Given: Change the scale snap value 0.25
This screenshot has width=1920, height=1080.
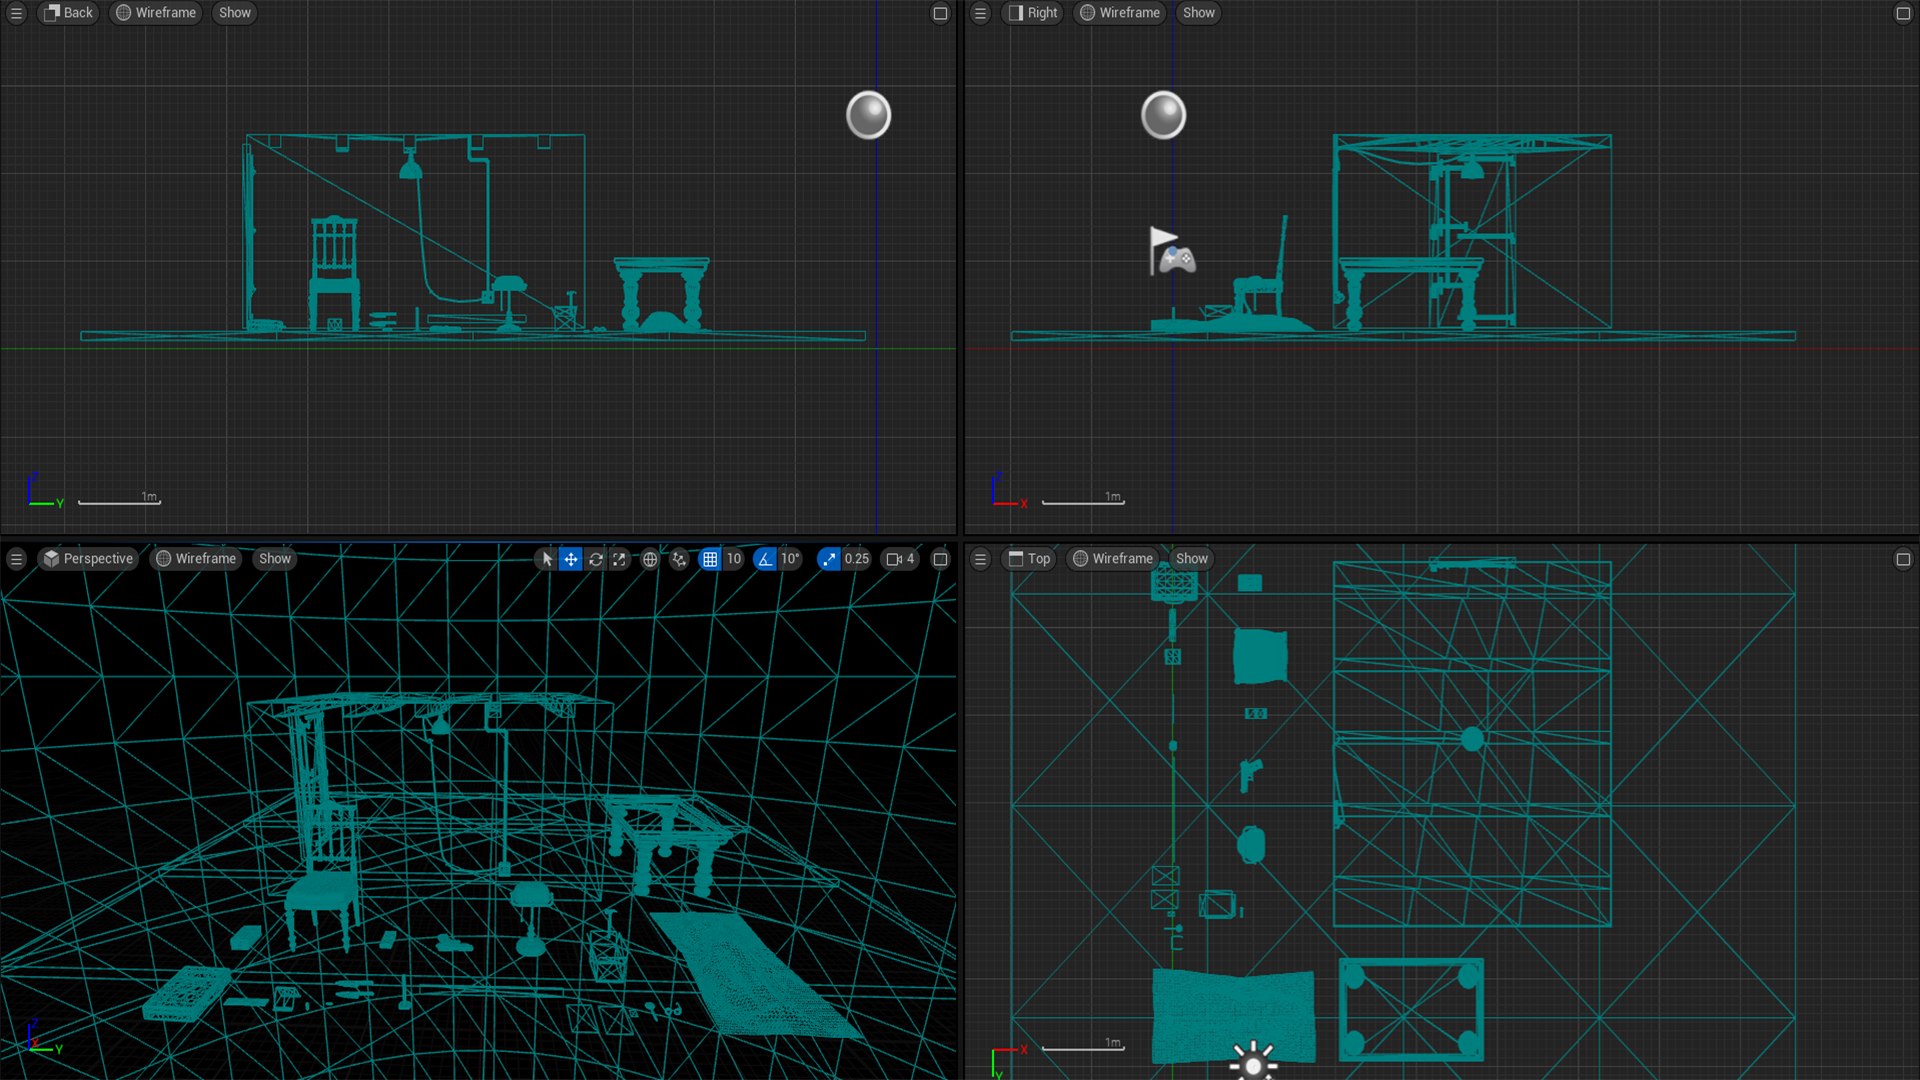Looking at the screenshot, I should (x=857, y=559).
